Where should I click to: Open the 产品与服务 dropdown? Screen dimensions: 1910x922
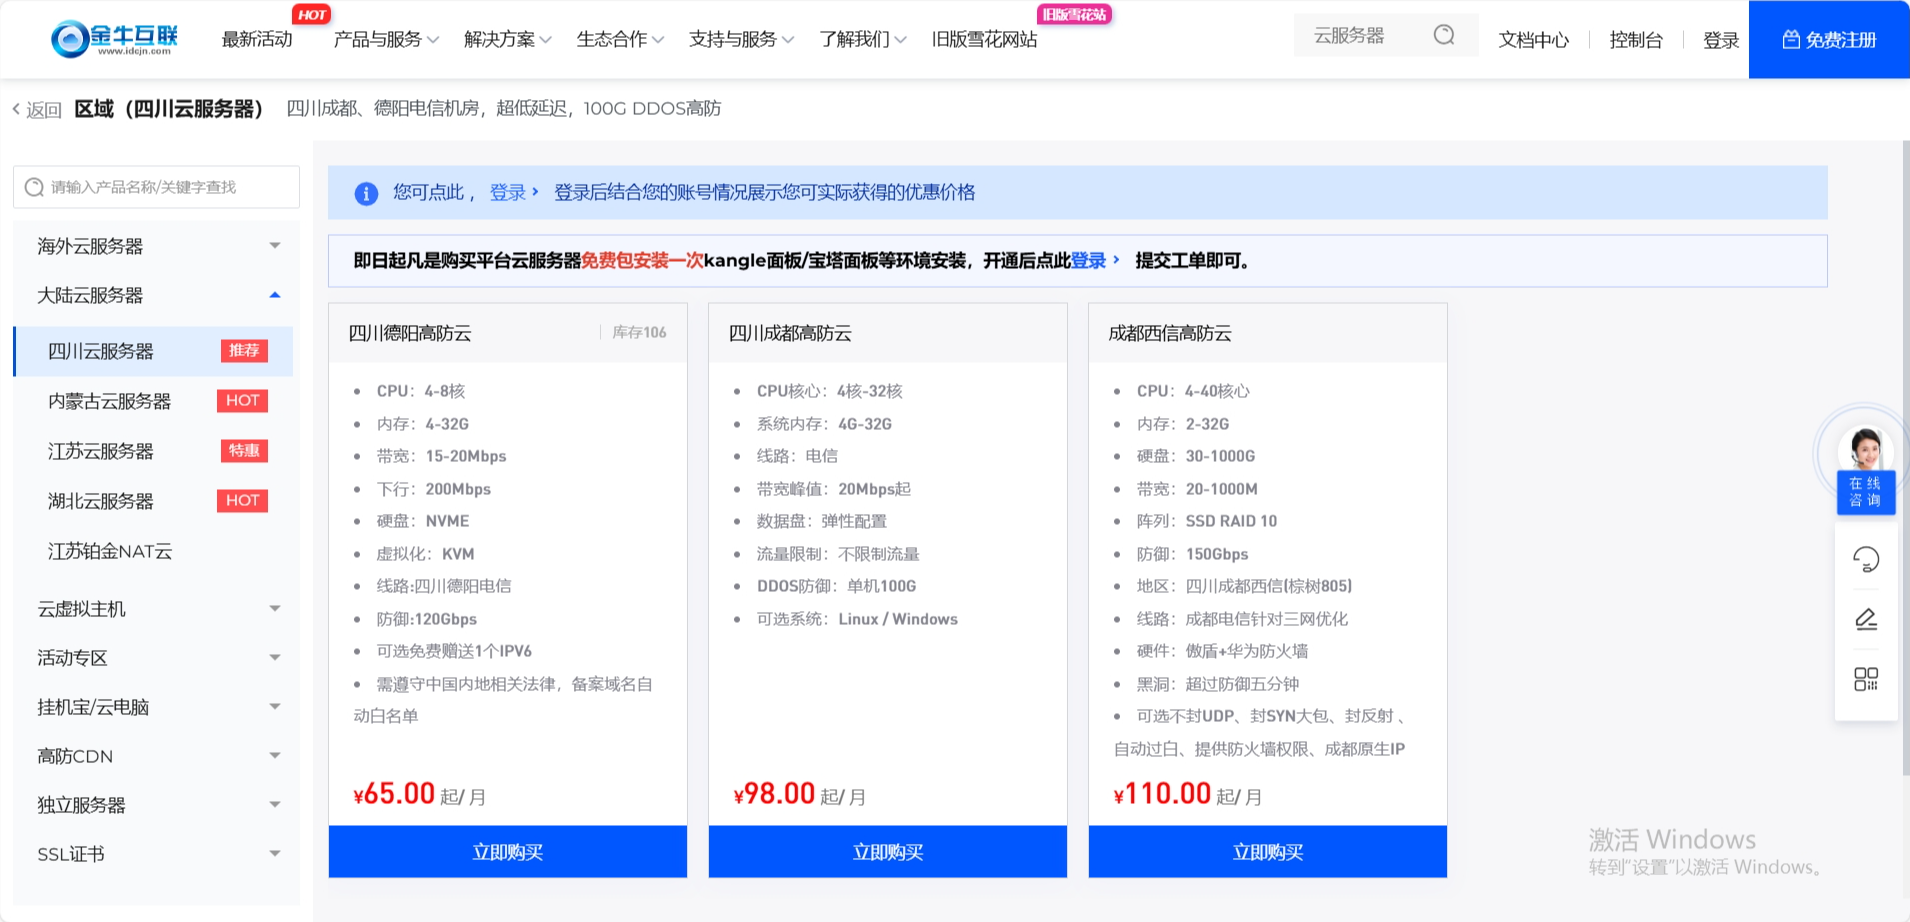coord(380,39)
